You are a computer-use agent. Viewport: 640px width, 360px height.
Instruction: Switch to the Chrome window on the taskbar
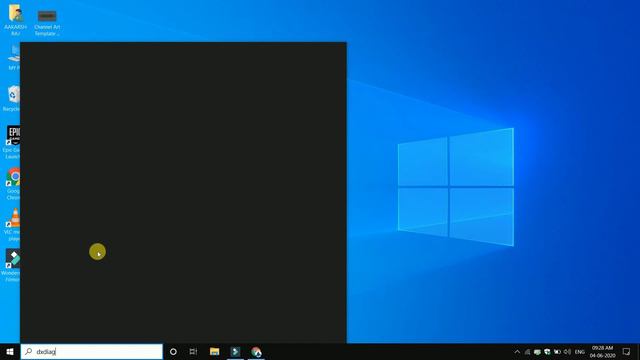pos(256,351)
